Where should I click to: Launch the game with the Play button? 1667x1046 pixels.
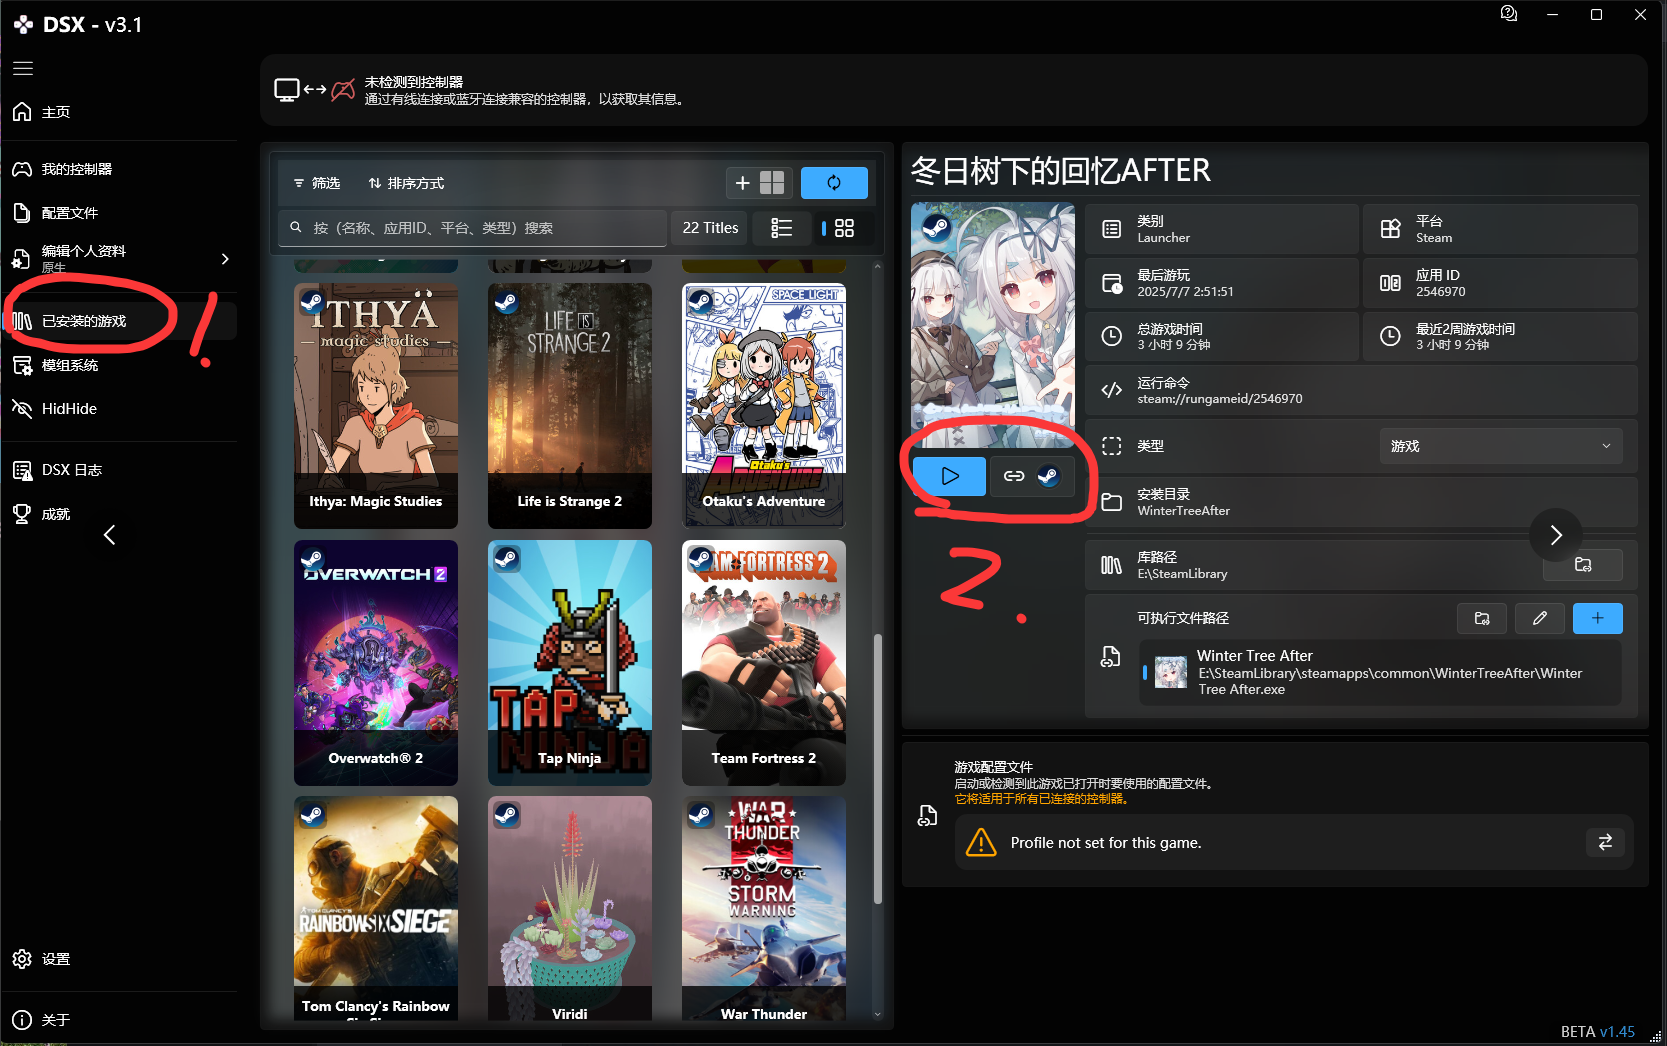949,476
